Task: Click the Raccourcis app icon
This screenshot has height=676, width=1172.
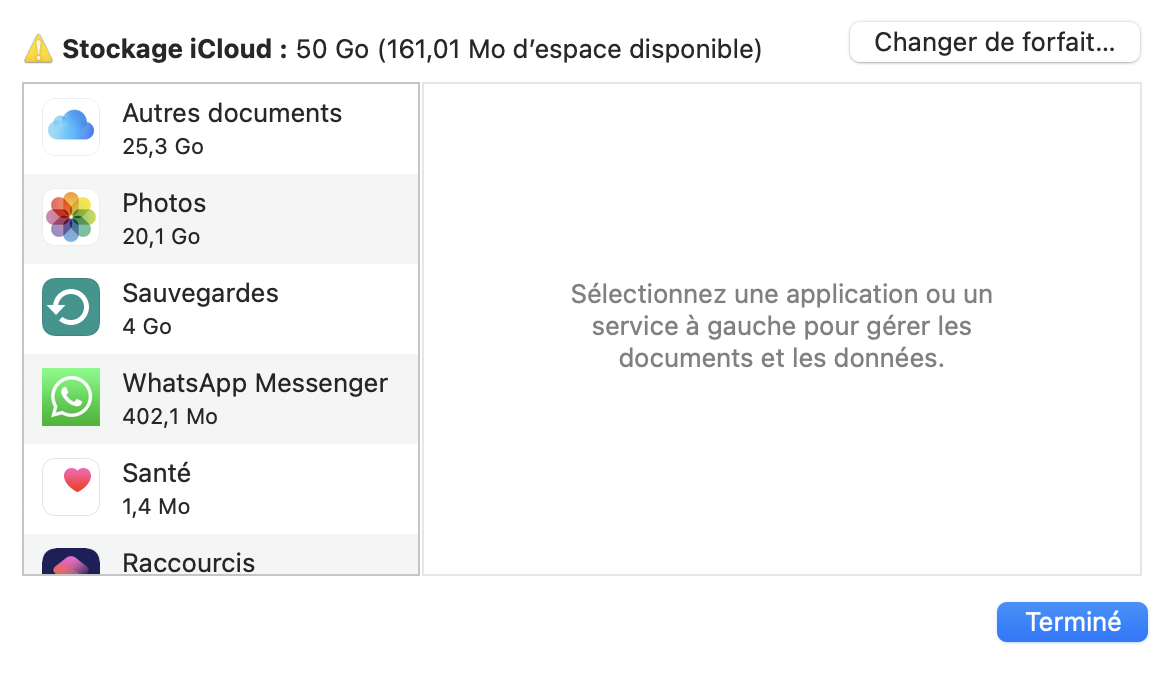Action: 71,562
